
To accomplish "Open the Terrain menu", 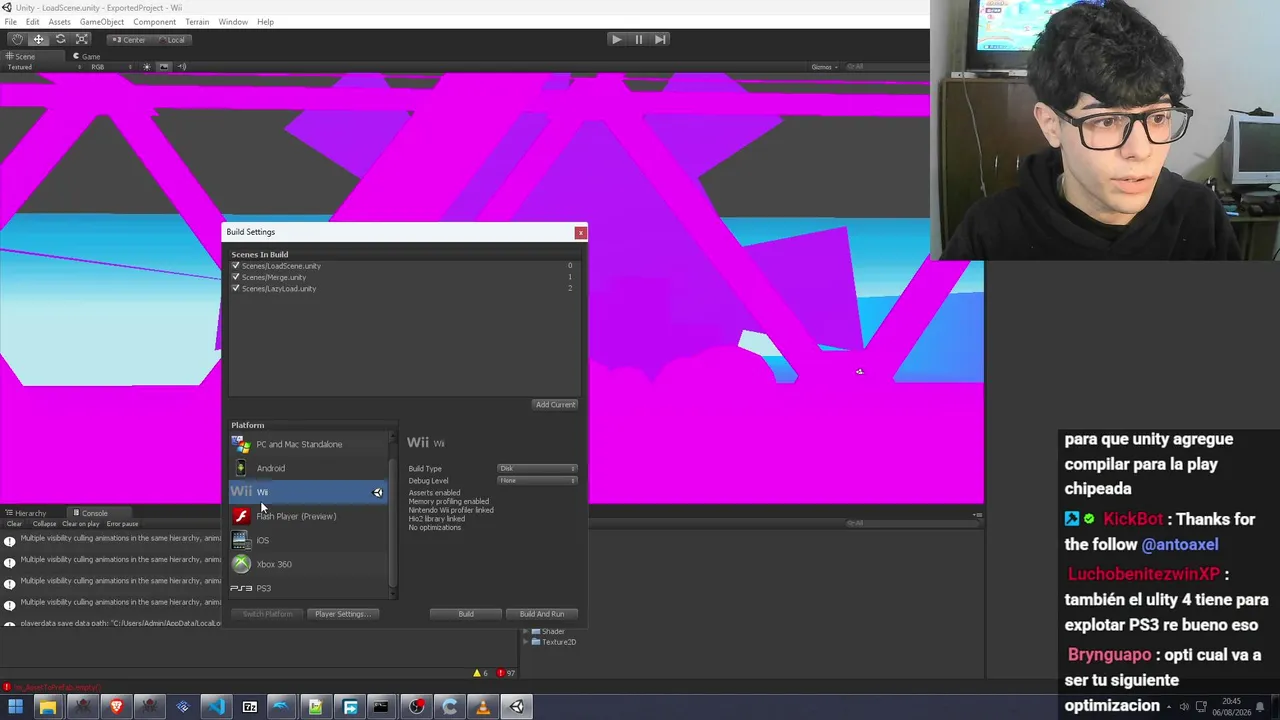I will 197,22.
